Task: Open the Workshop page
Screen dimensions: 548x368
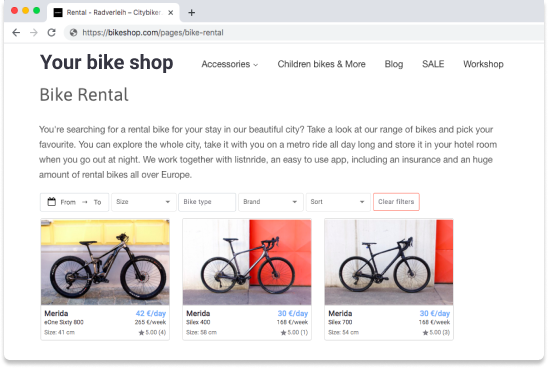Action: (x=483, y=64)
